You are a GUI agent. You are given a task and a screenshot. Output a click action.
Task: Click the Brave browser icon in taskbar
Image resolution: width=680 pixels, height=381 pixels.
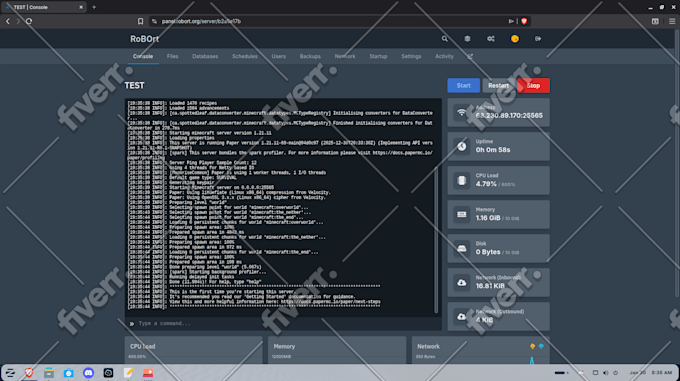pos(29,373)
